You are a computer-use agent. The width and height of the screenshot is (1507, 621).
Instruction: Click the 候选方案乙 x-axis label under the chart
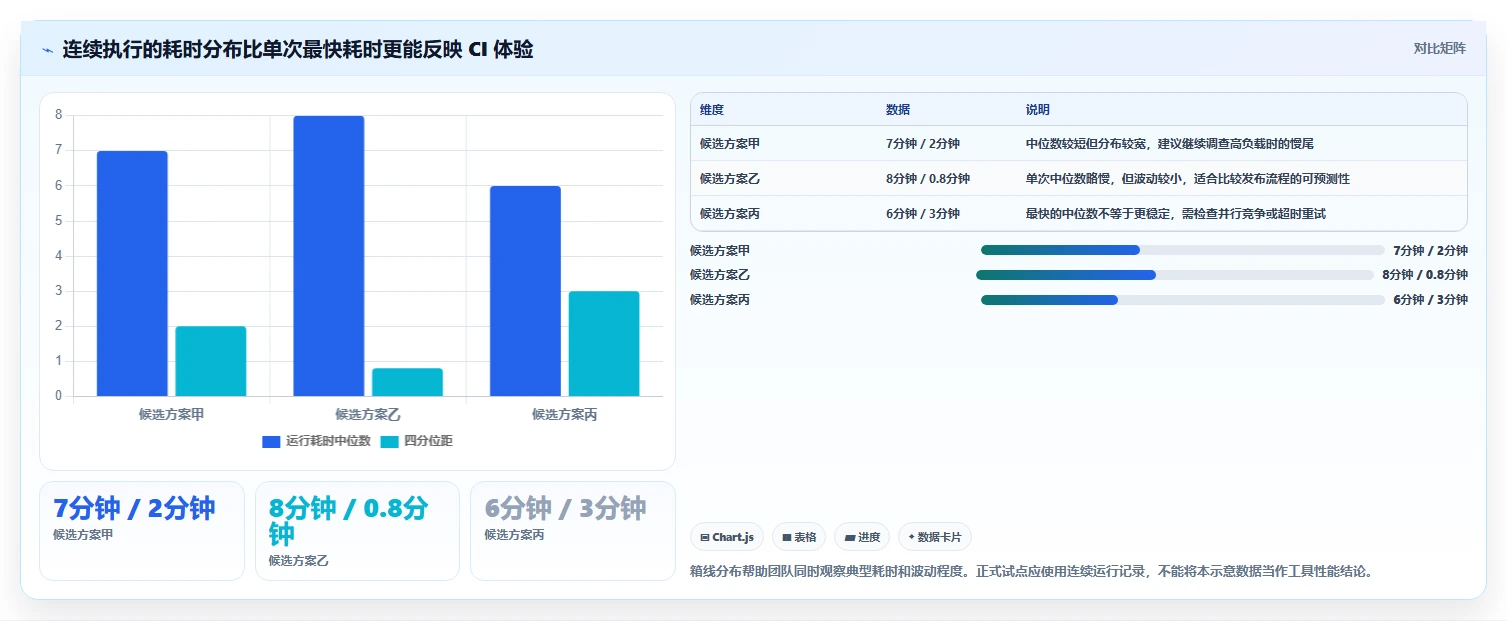368,414
